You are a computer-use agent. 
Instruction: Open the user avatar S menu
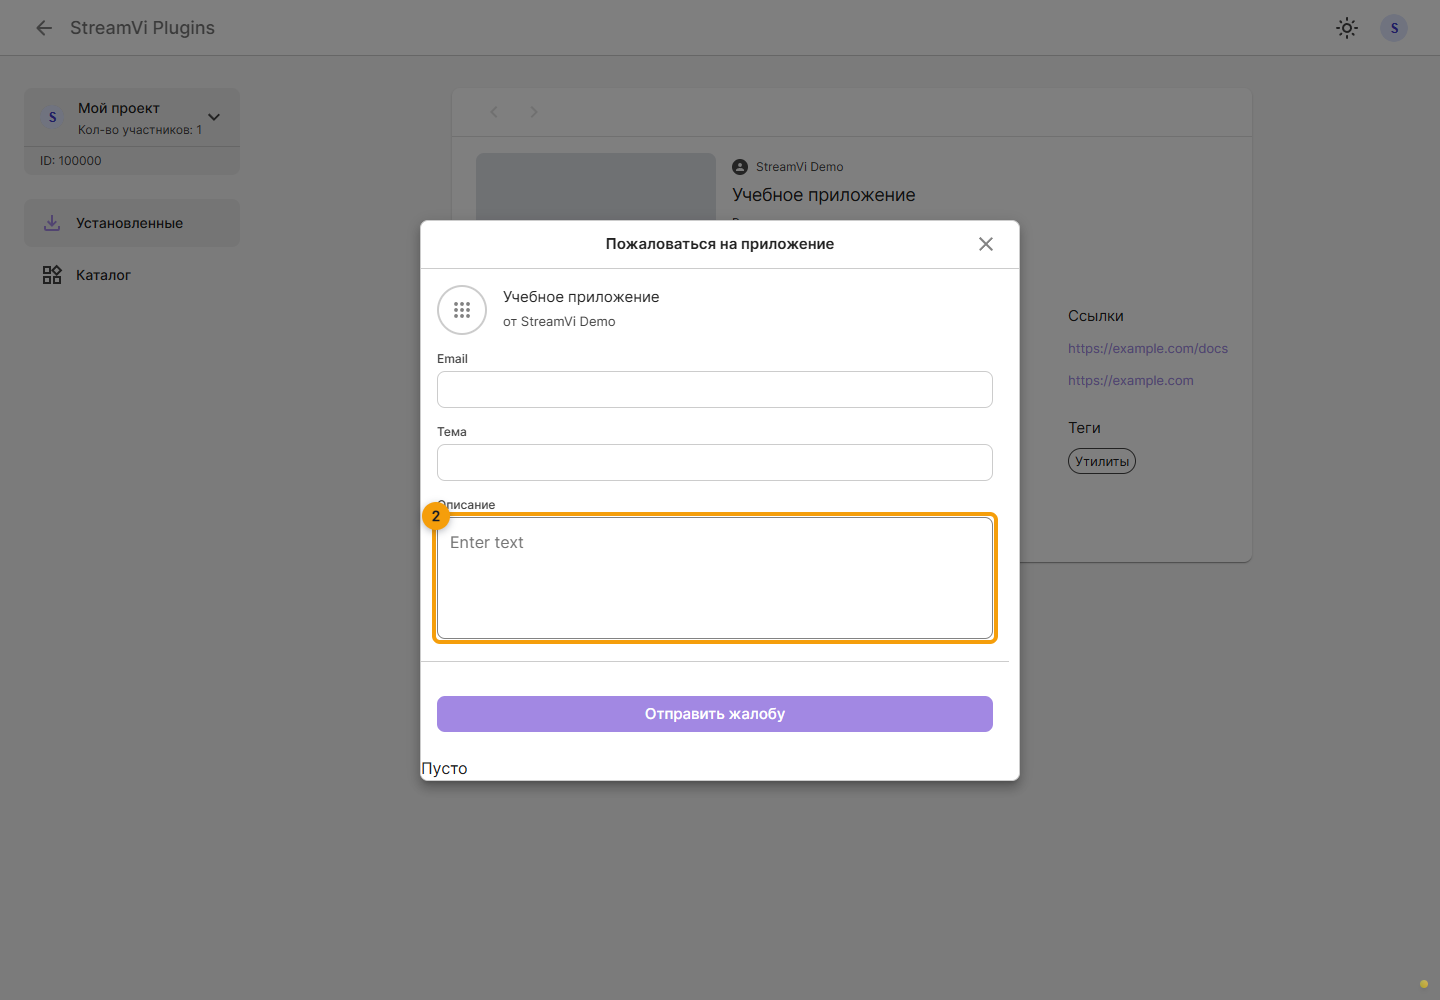(x=1394, y=28)
